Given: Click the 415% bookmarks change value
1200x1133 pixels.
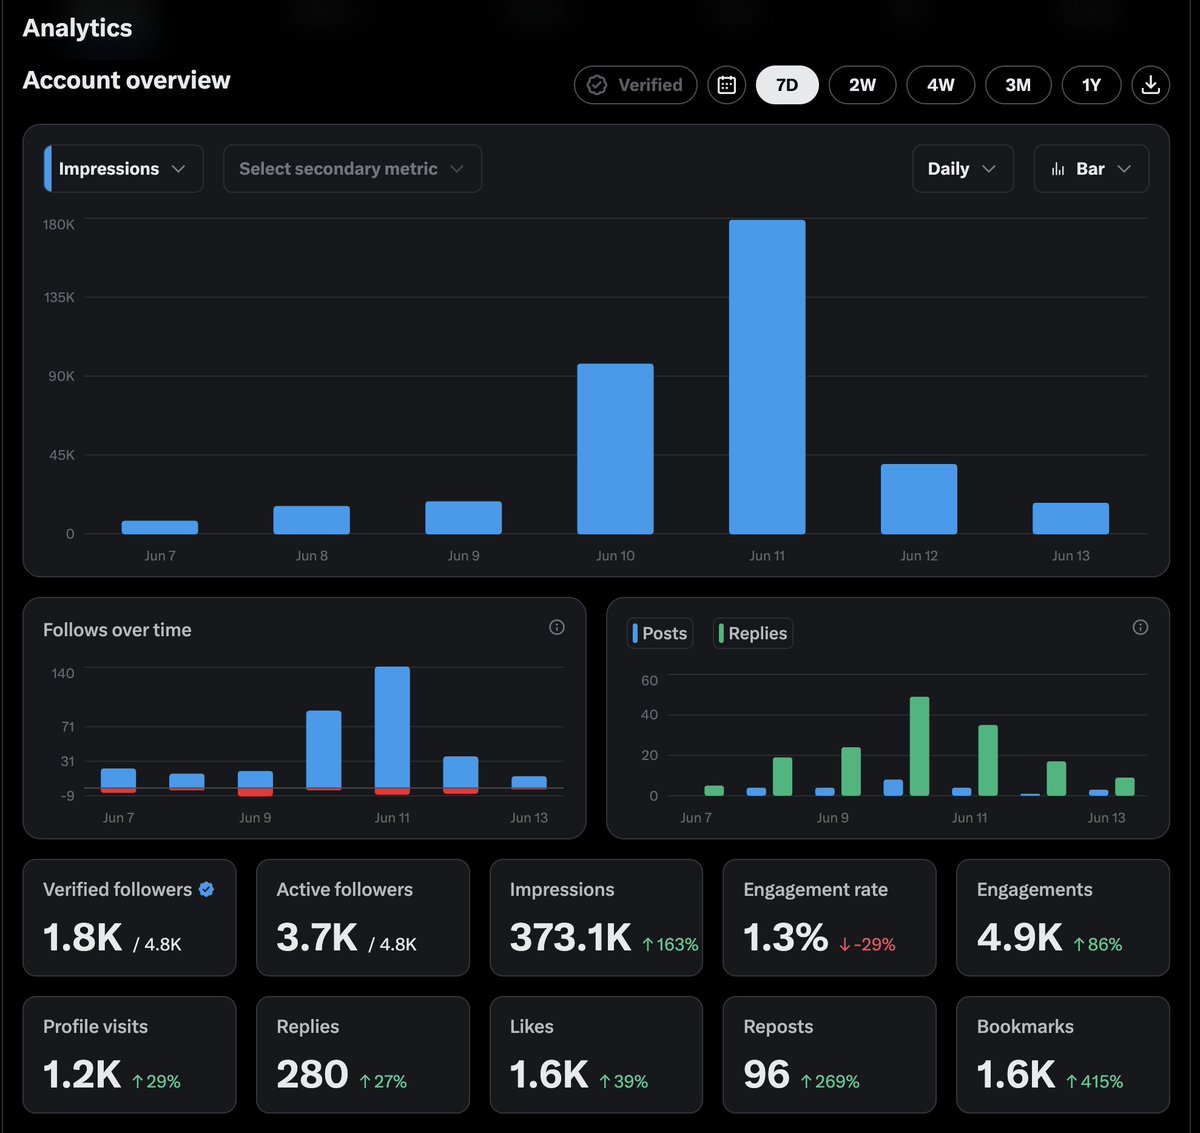Looking at the screenshot, I should (x=1095, y=1081).
